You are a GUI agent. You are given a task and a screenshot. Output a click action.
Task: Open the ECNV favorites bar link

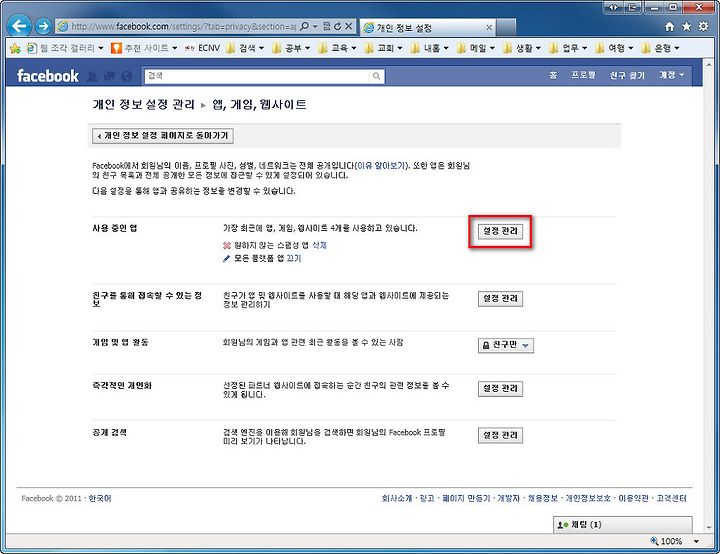point(202,48)
